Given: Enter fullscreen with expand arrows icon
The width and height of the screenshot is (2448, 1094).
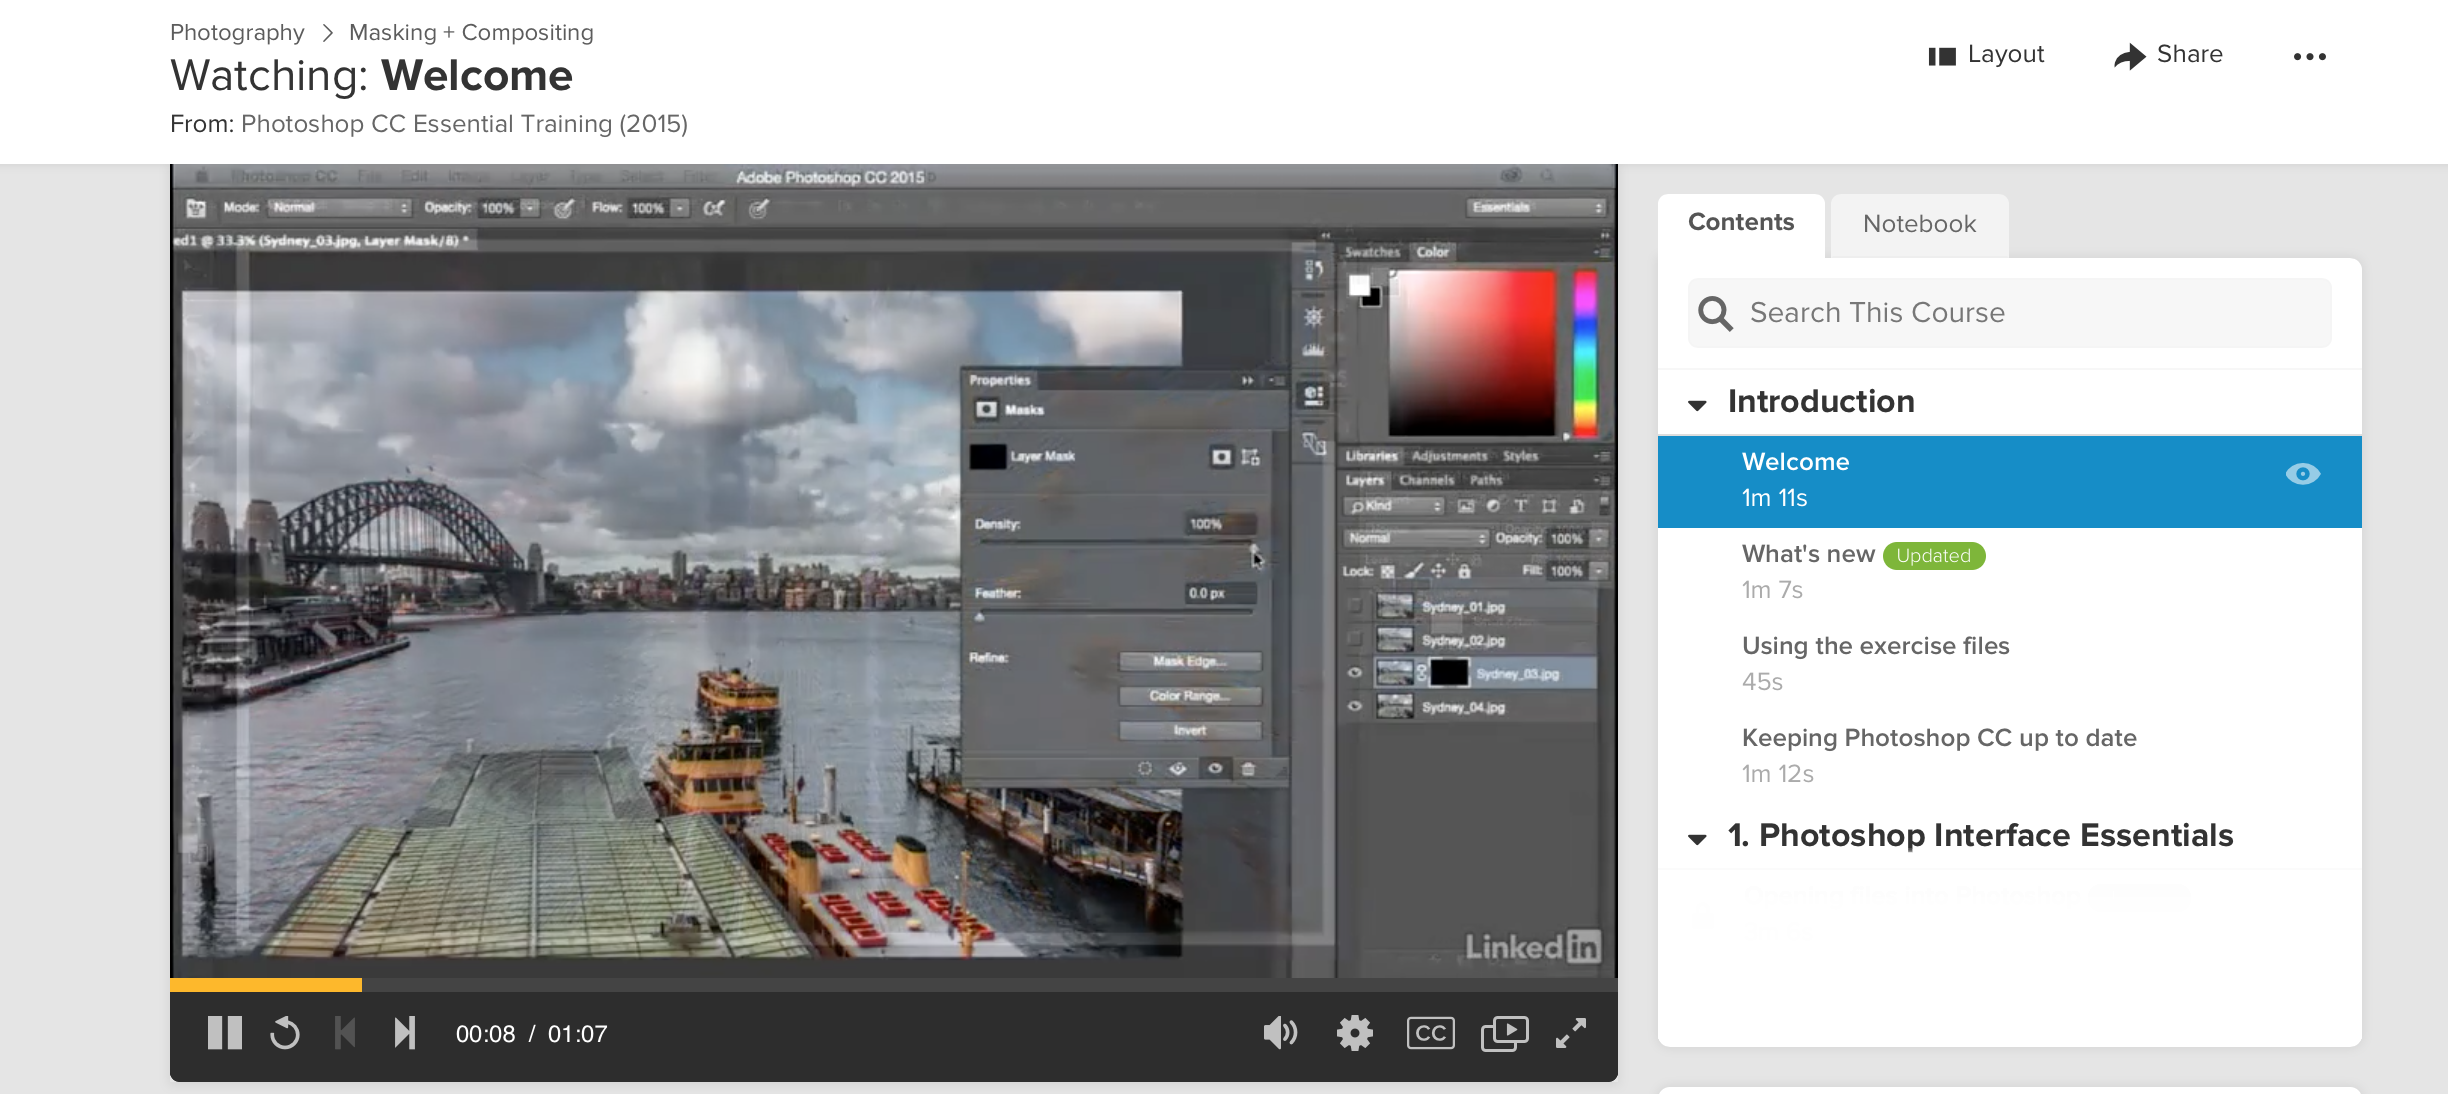Looking at the screenshot, I should coord(1570,1033).
